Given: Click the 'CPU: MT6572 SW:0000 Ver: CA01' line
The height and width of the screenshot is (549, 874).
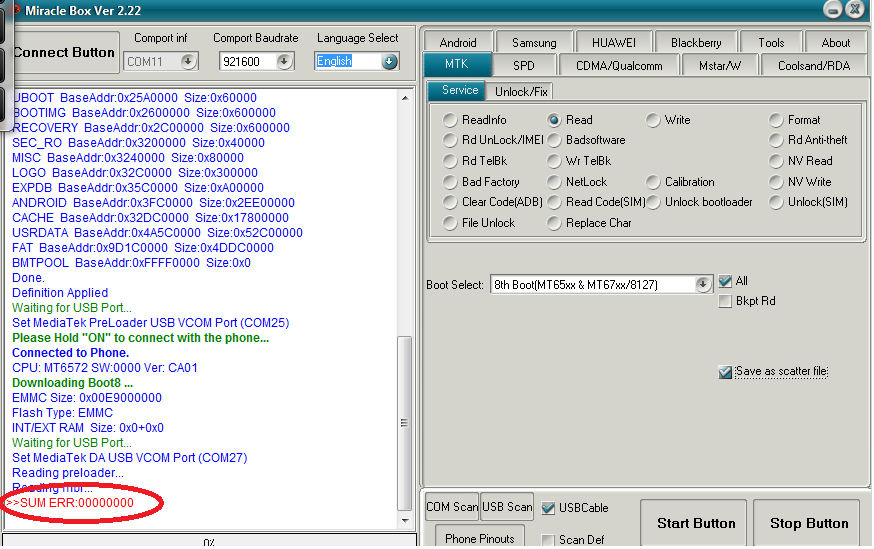Looking at the screenshot, I should 105,368.
